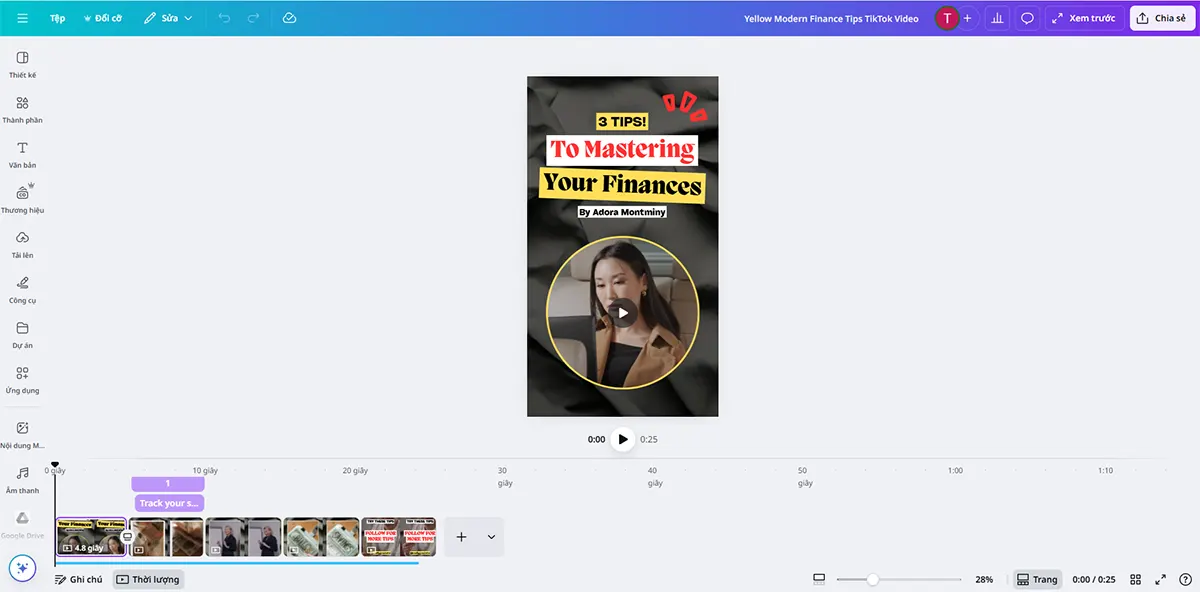Open the grid view icon
This screenshot has height=592, width=1200.
[x=1136, y=579]
